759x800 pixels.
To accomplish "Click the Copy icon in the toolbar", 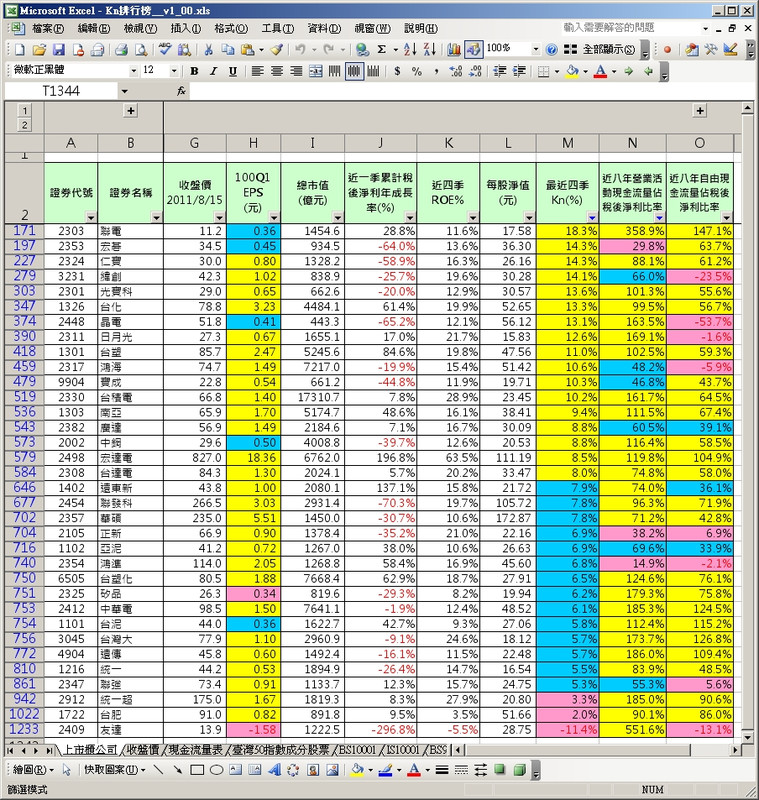I will point(227,49).
